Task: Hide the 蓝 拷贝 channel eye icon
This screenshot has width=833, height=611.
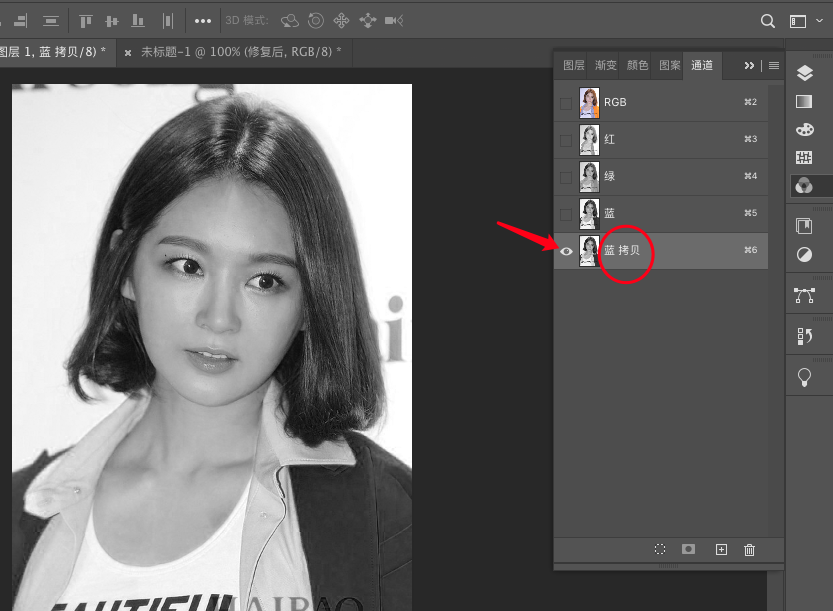Action: [x=566, y=251]
